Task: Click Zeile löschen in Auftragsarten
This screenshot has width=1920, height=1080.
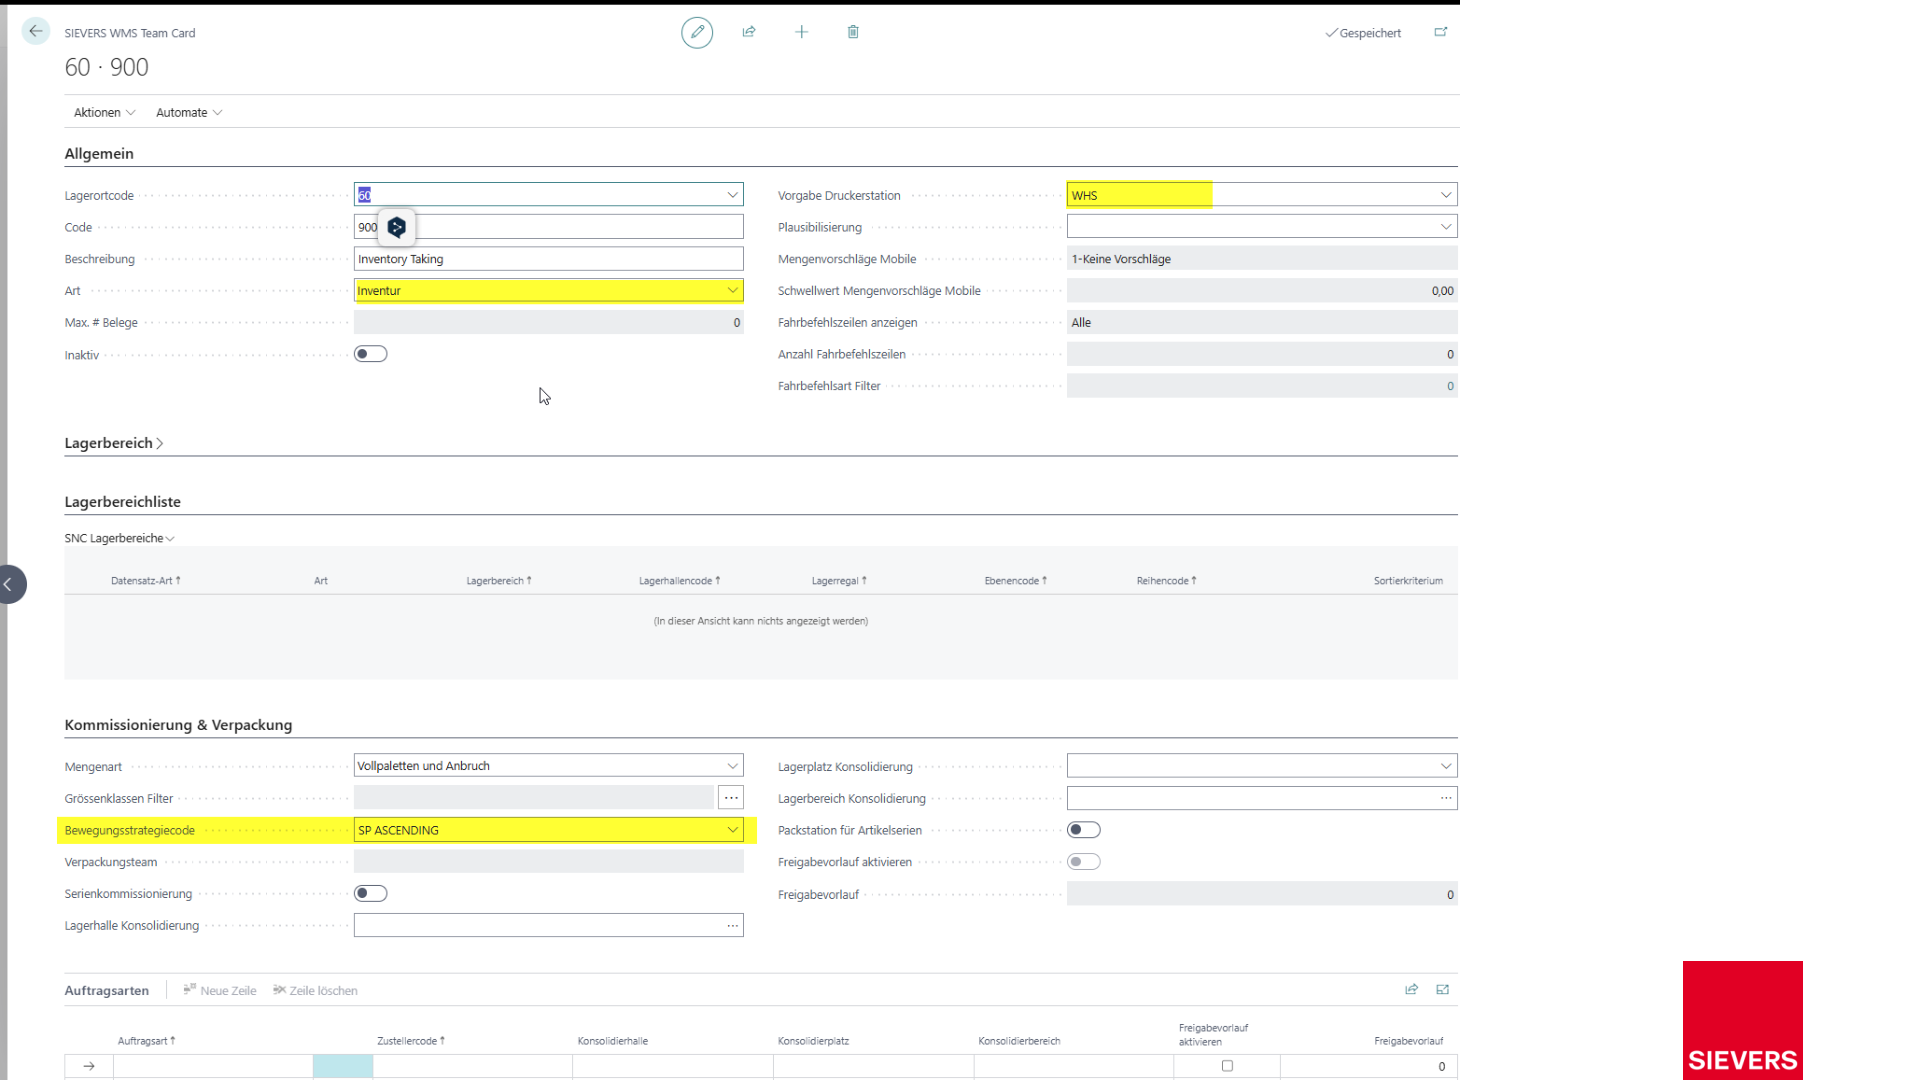Action: (316, 990)
